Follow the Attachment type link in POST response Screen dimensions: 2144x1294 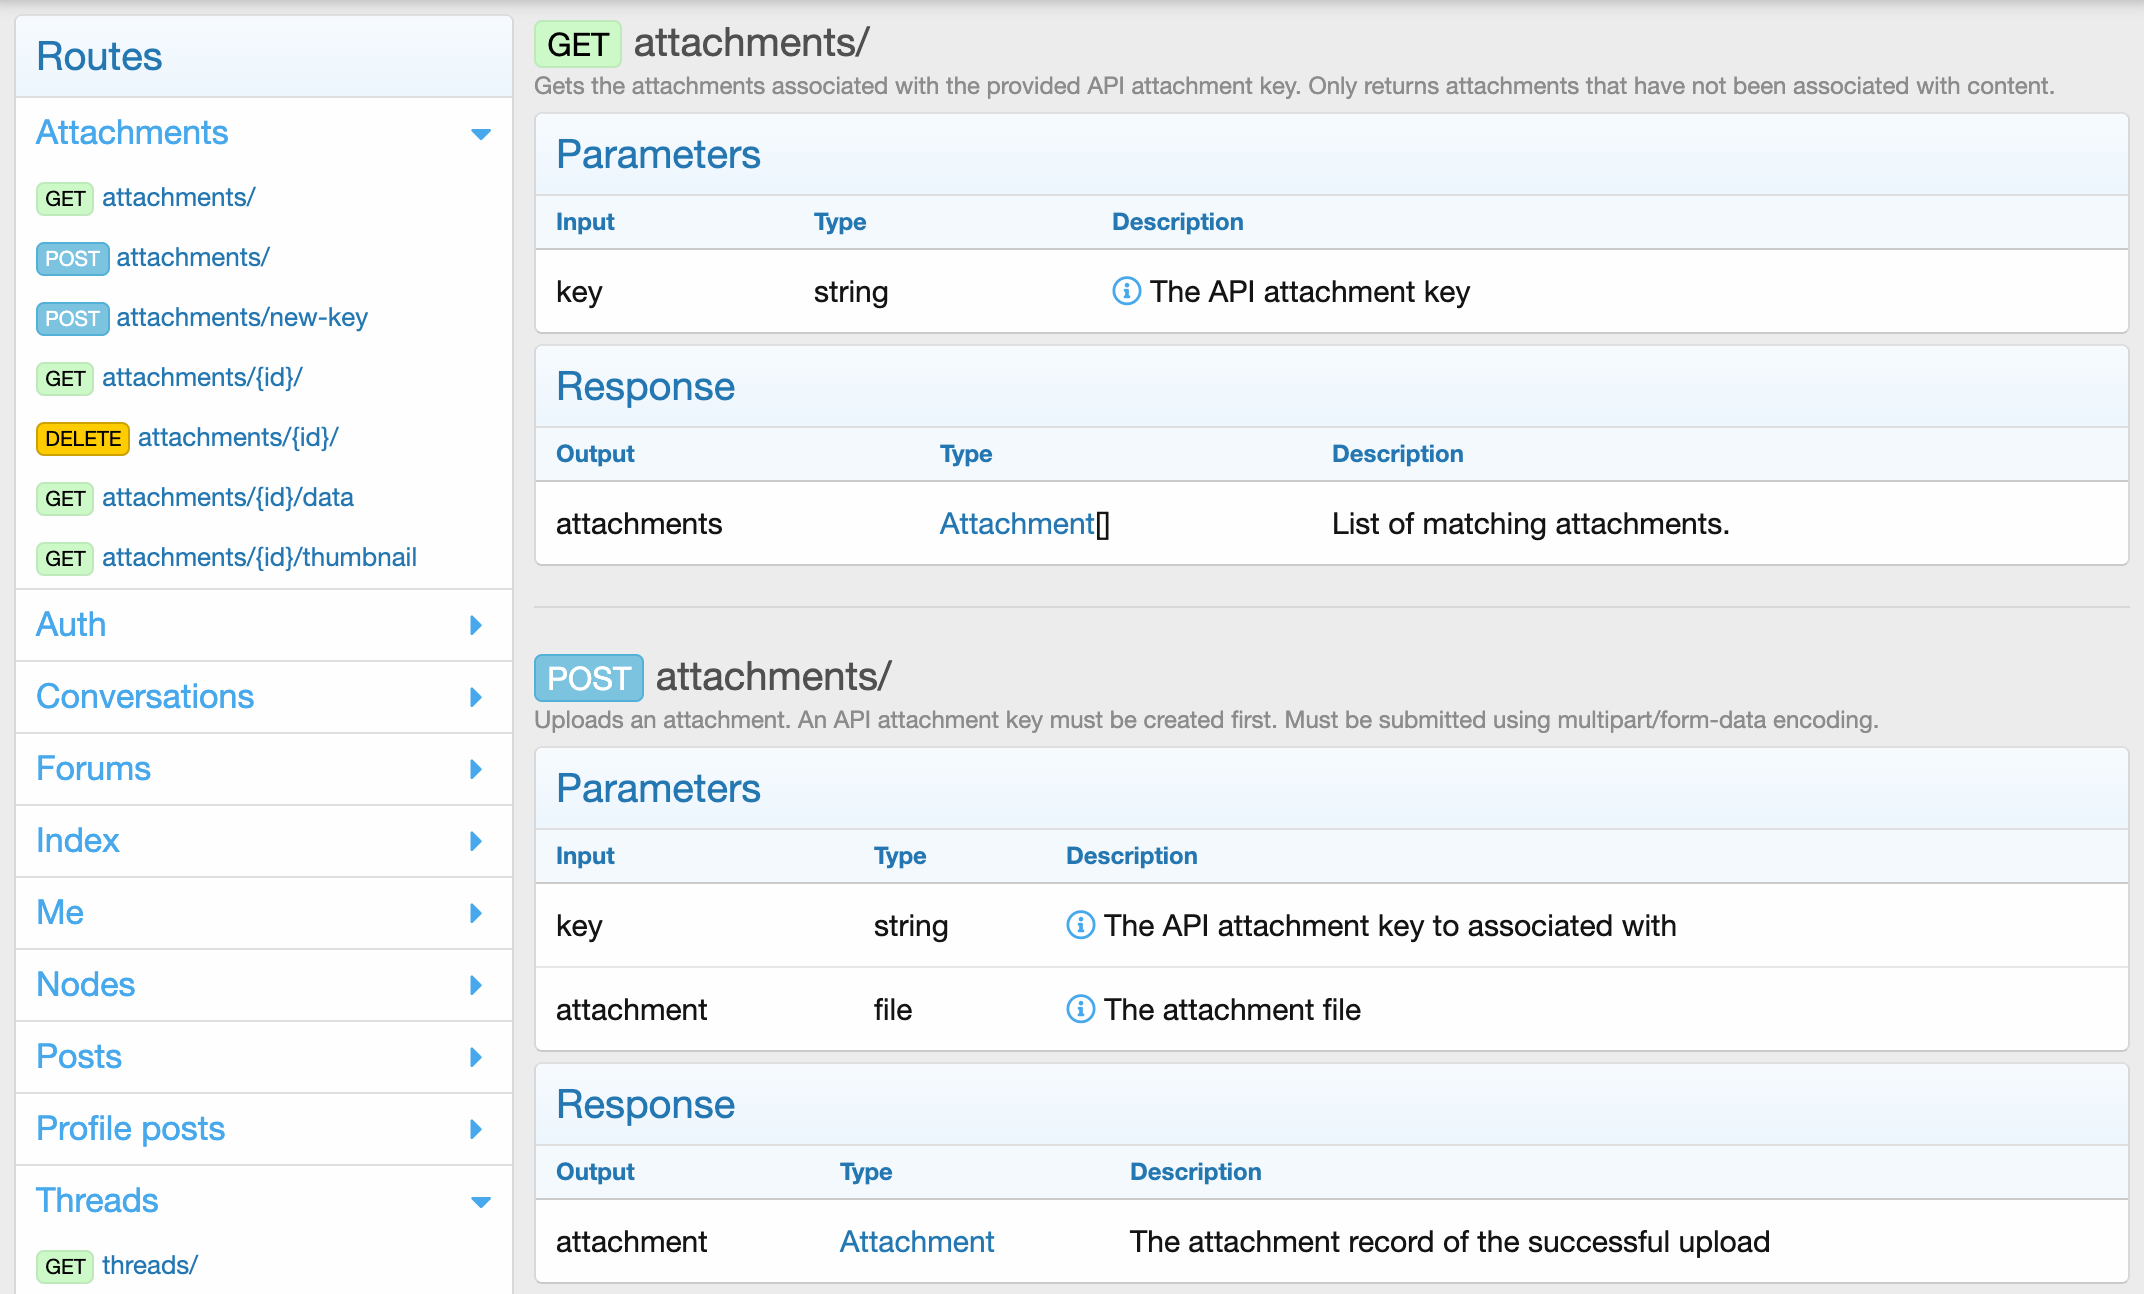pyautogui.click(x=916, y=1242)
